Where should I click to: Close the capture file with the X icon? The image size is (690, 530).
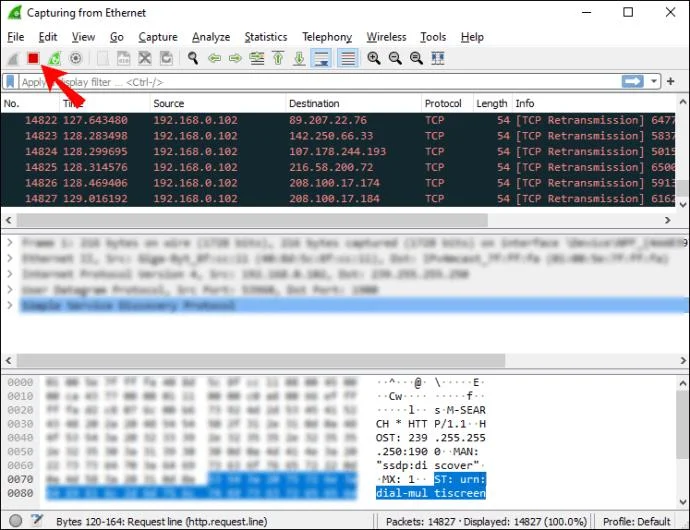[x=145, y=58]
